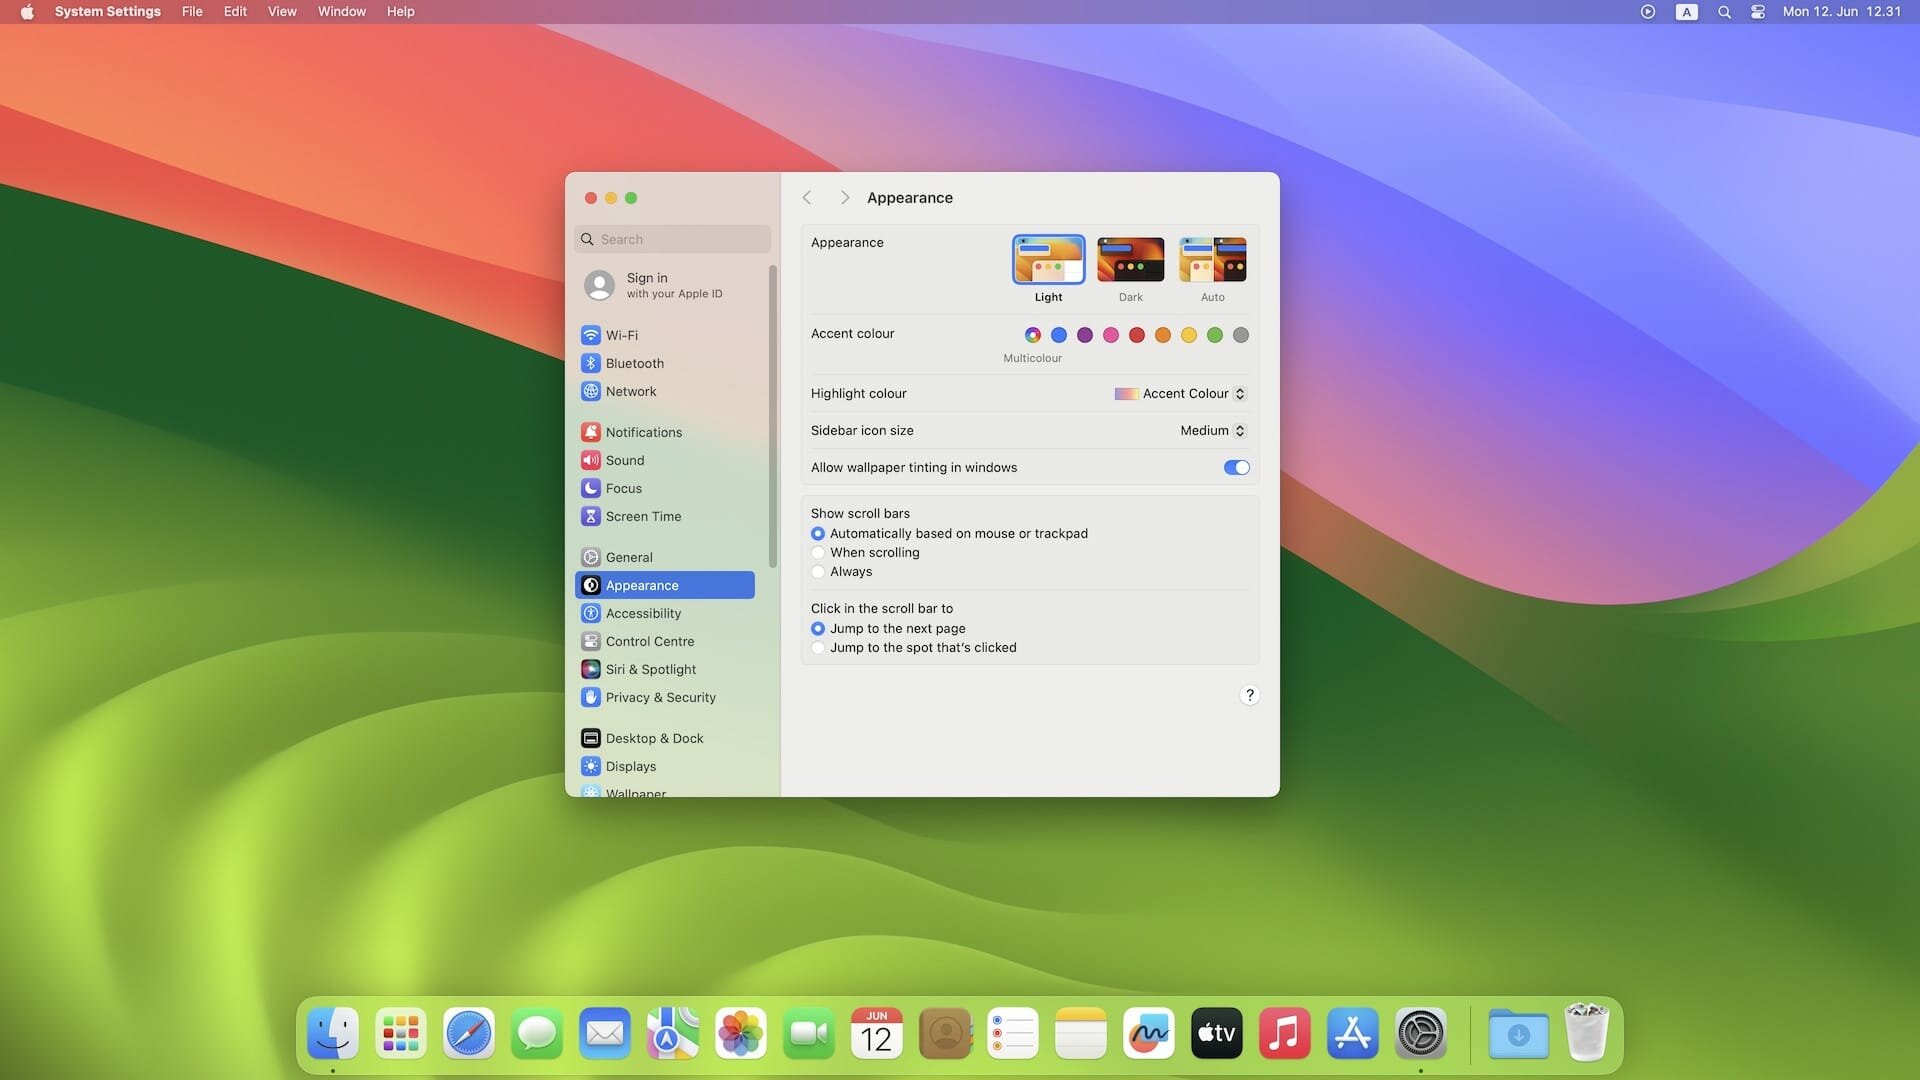Select Always show scroll bars option
1920x1080 pixels.
click(818, 571)
